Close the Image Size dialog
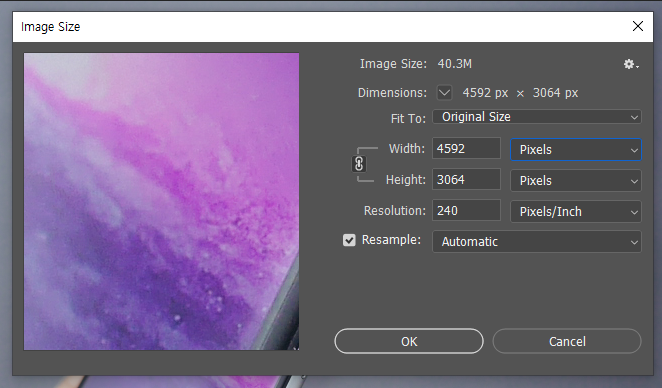 click(638, 26)
